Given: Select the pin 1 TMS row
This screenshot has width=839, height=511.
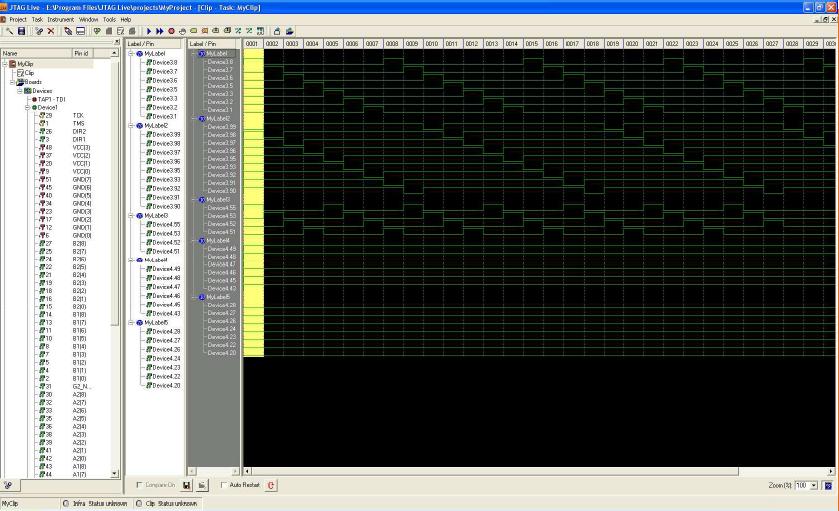Looking at the screenshot, I should (x=64, y=123).
